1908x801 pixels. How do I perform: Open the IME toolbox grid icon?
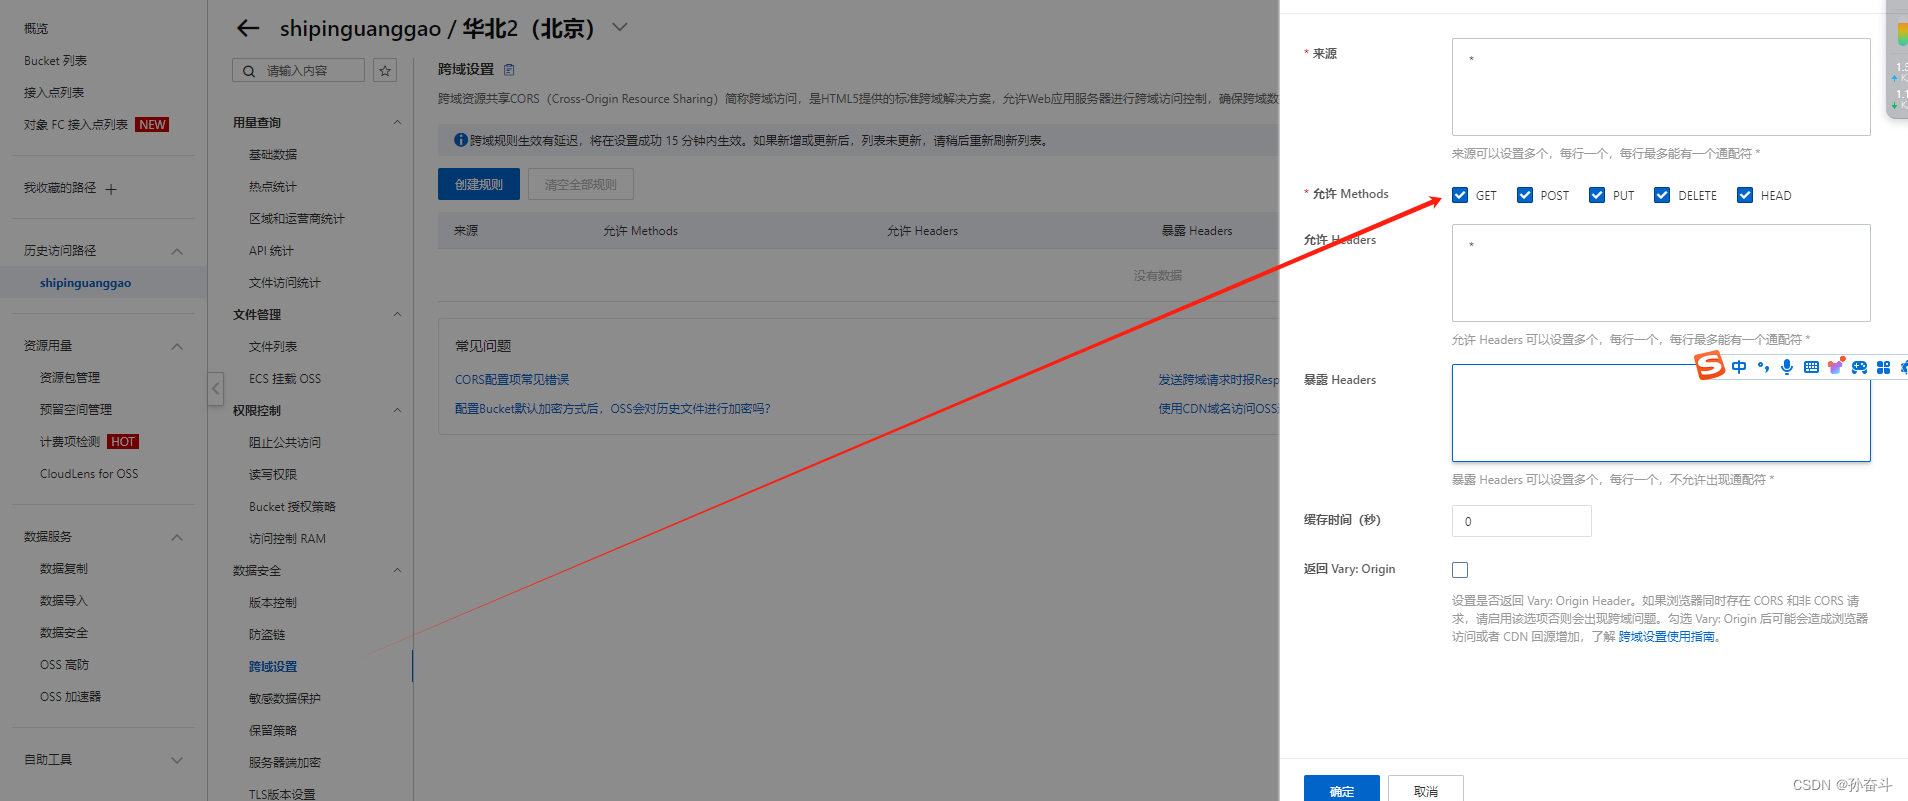[x=1883, y=367]
